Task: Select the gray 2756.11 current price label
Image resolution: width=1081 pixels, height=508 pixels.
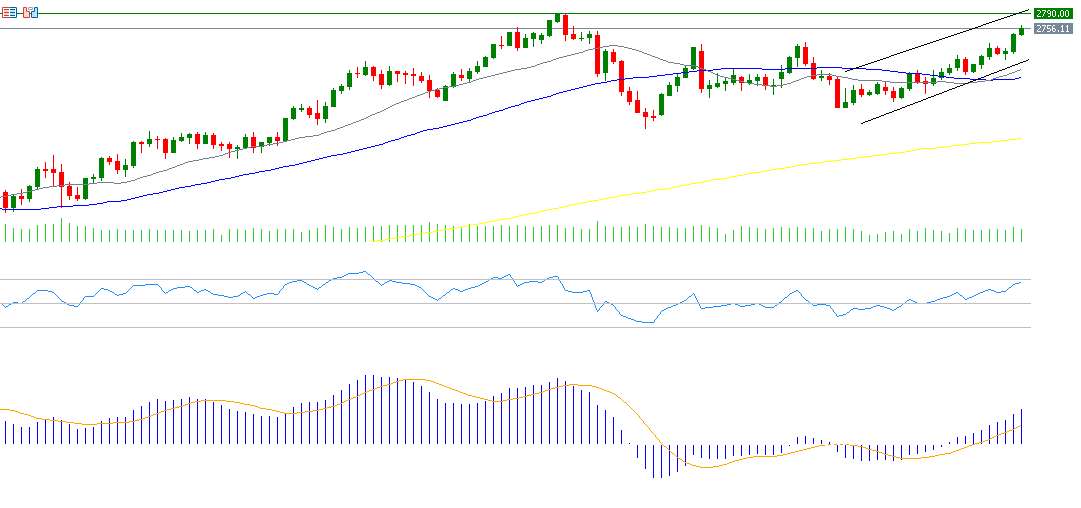Action: 1053,29
